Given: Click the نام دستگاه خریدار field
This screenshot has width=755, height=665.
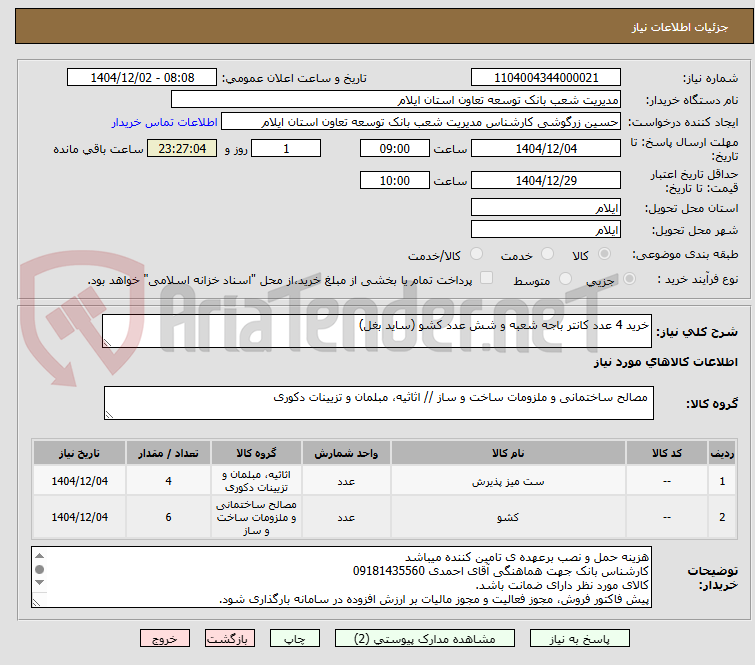Looking at the screenshot, I should point(396,100).
